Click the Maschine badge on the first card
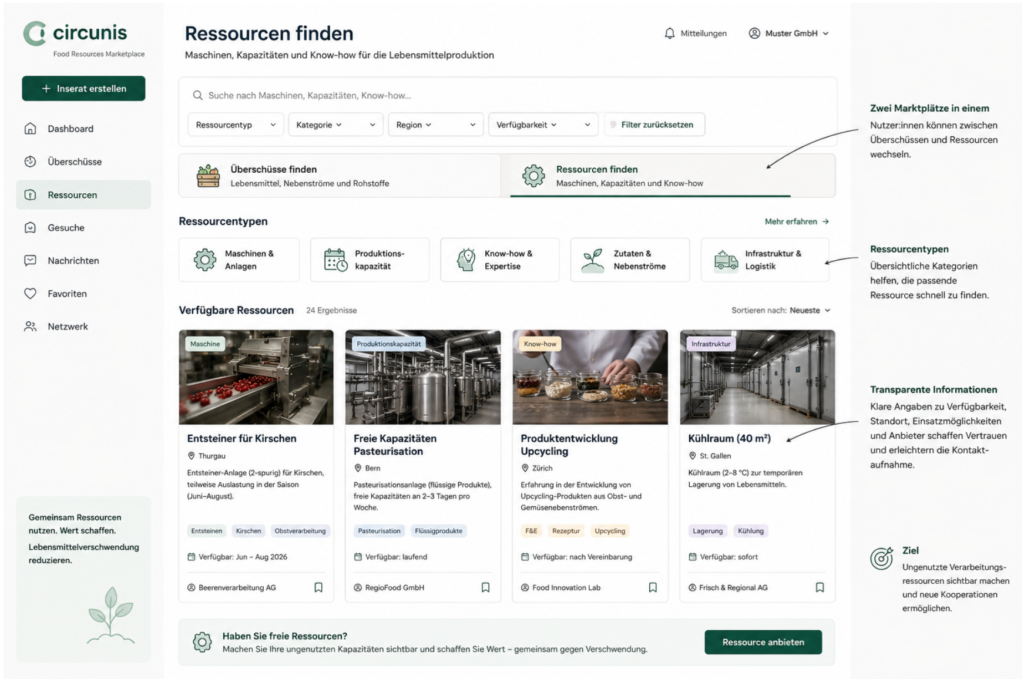Viewport: 1024px width, 679px height. (x=205, y=344)
